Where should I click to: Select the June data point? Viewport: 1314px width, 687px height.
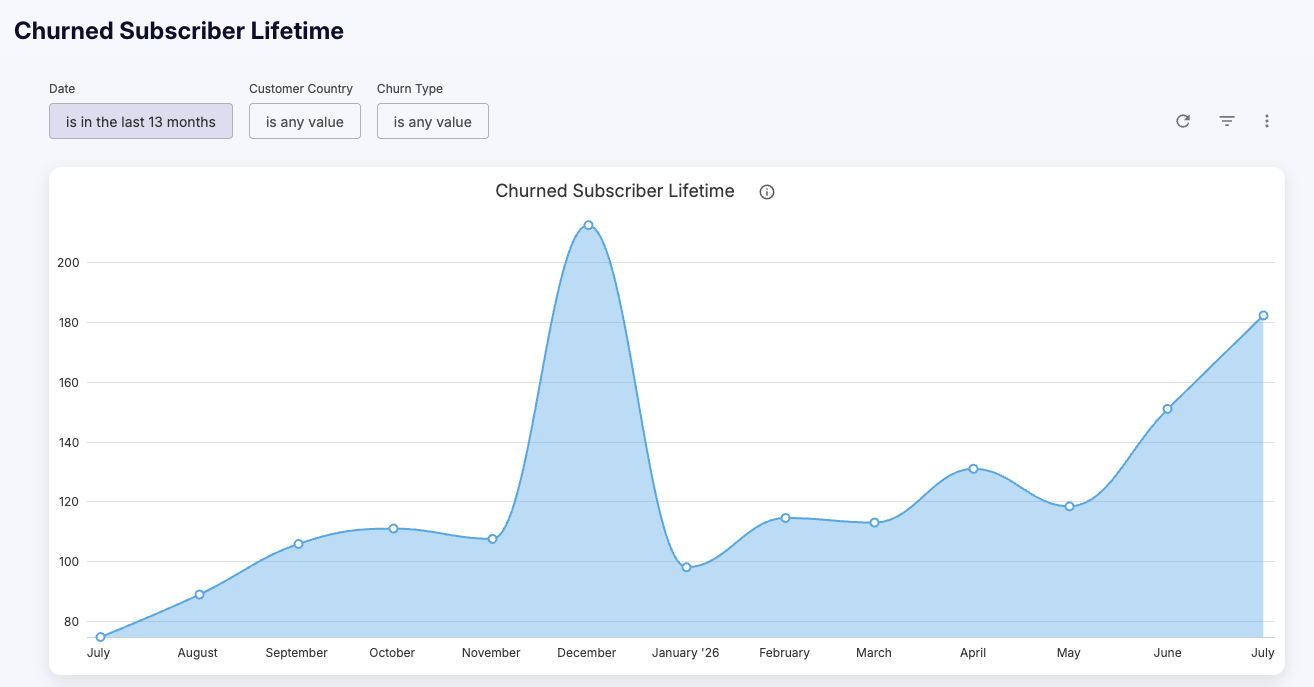[1167, 408]
